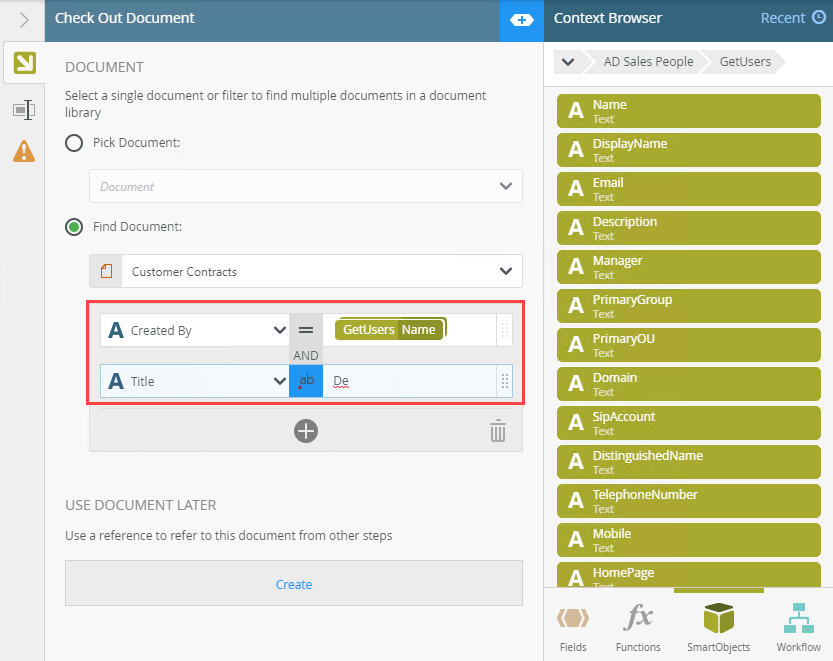This screenshot has height=661, width=833.
Task: Expand the Title field dropdown
Action: click(279, 381)
